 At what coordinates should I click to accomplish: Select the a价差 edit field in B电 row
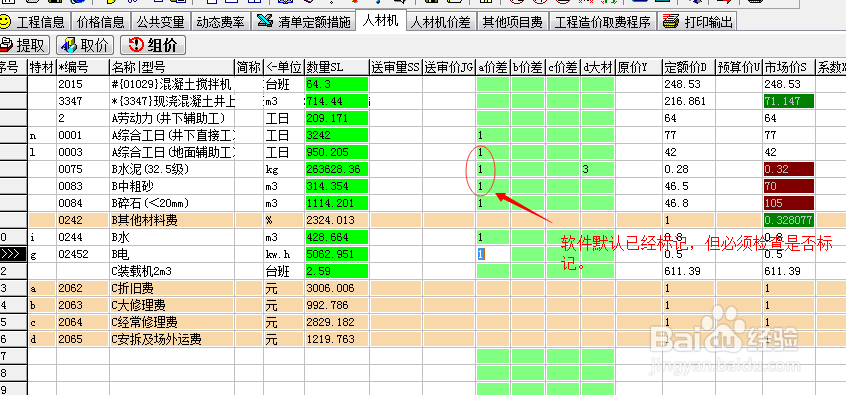(x=493, y=254)
